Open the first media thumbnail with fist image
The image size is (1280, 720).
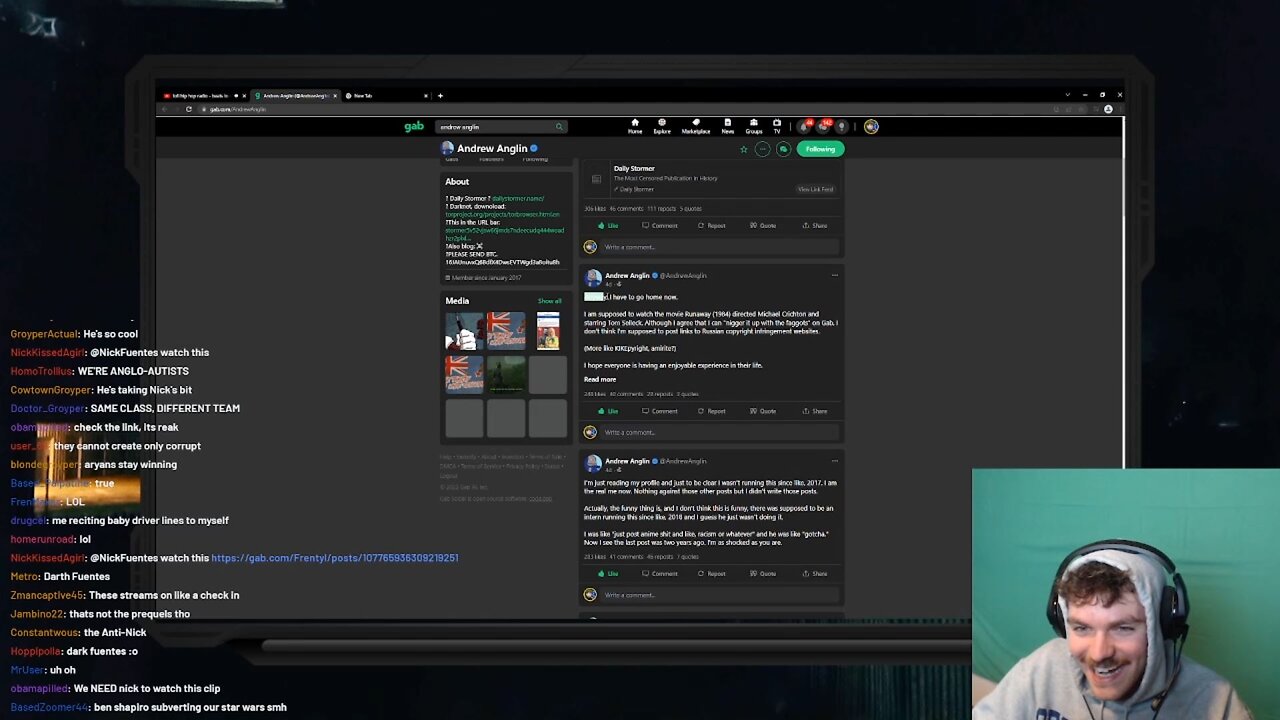point(464,331)
